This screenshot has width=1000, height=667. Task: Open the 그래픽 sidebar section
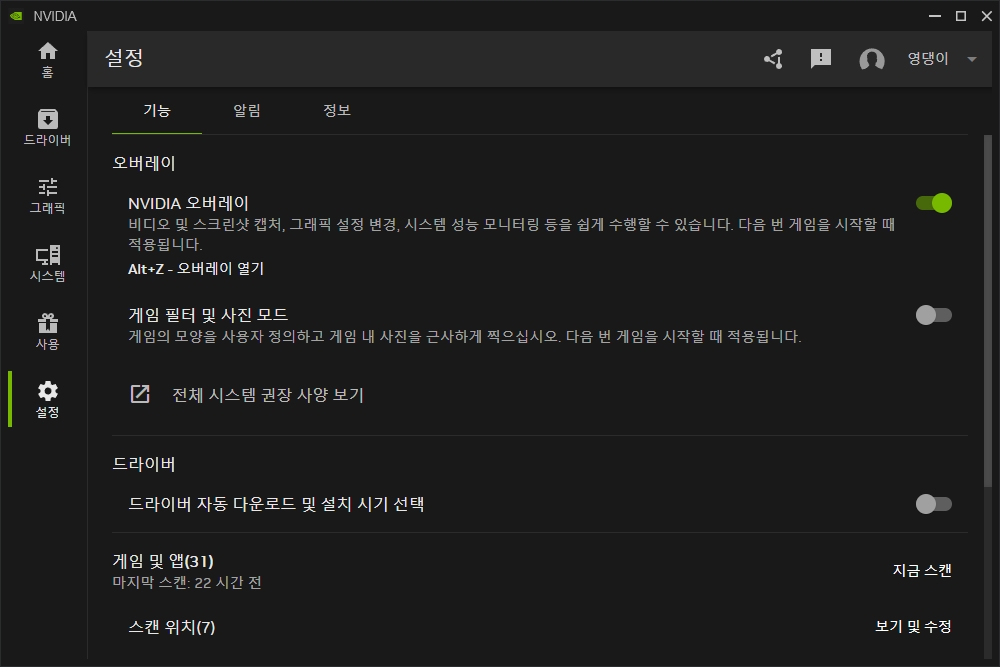(47, 196)
